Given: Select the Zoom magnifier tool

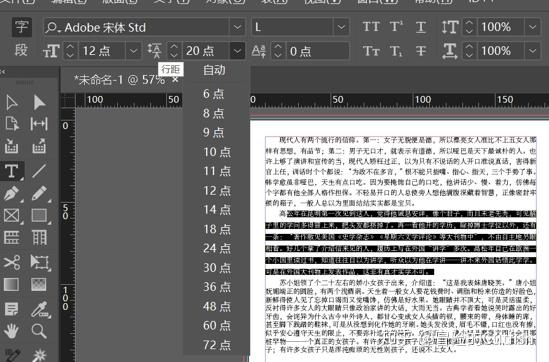Looking at the screenshot, I should coord(39,331).
